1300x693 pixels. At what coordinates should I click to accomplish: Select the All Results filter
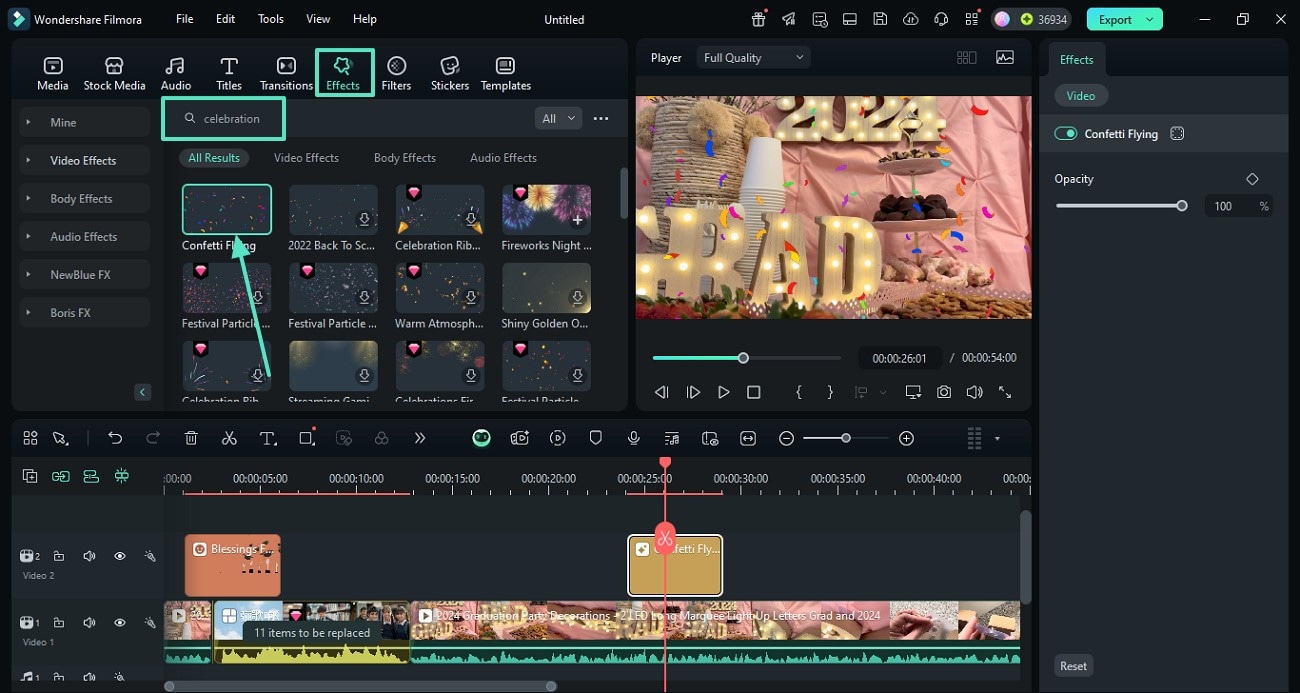(214, 158)
